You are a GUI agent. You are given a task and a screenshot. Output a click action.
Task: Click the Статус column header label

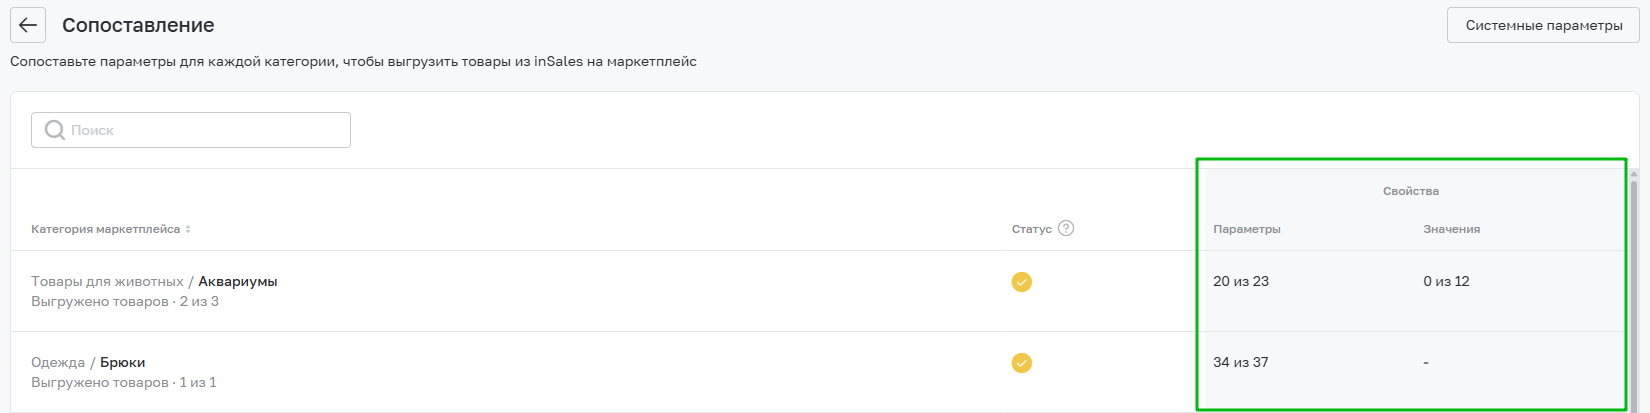[1031, 229]
